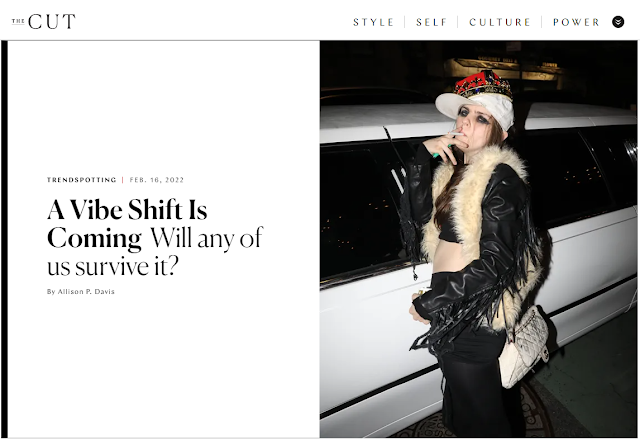Open the article hero photo

478,239
